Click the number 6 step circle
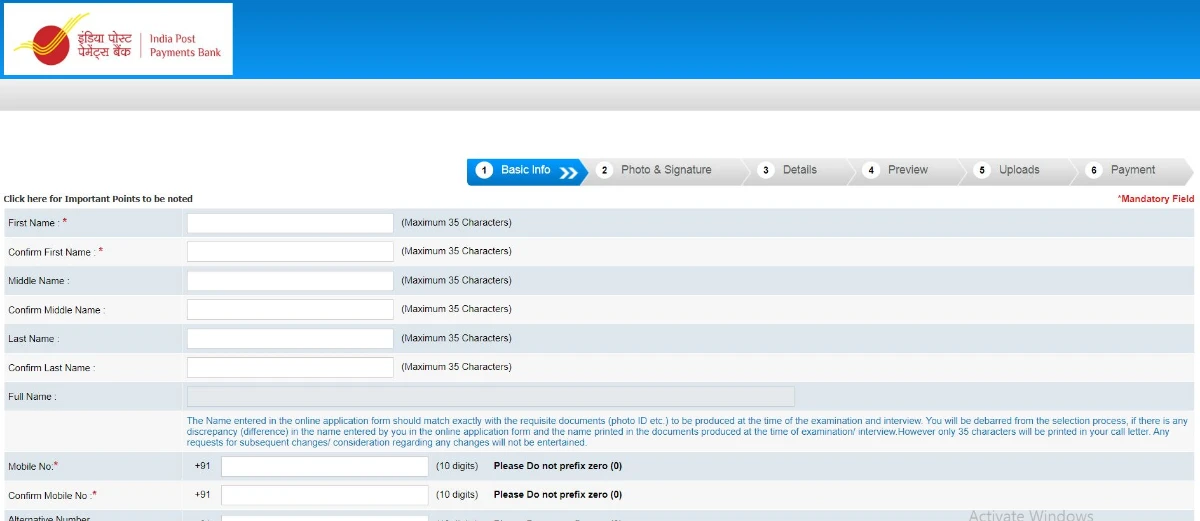Viewport: 1200px width, 521px height. [1094, 171]
